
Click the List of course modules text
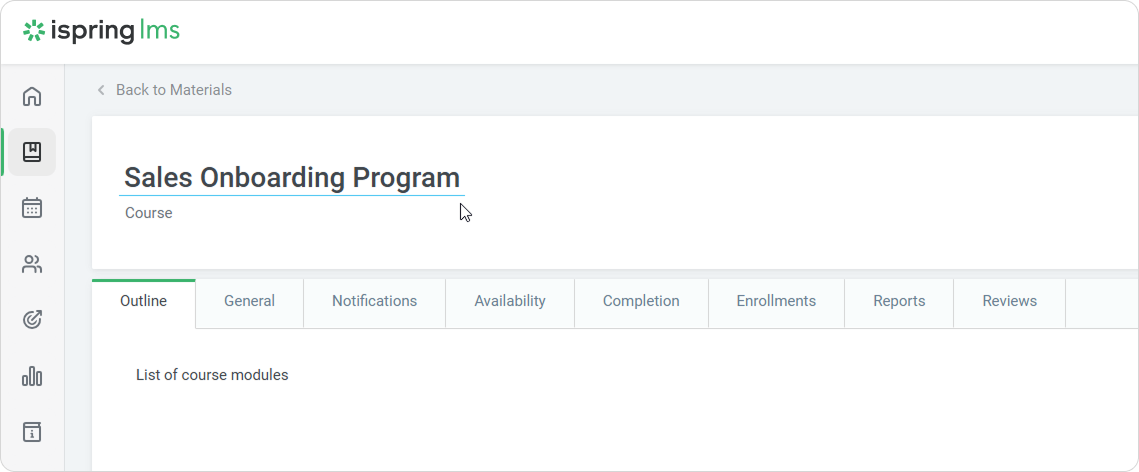click(212, 375)
